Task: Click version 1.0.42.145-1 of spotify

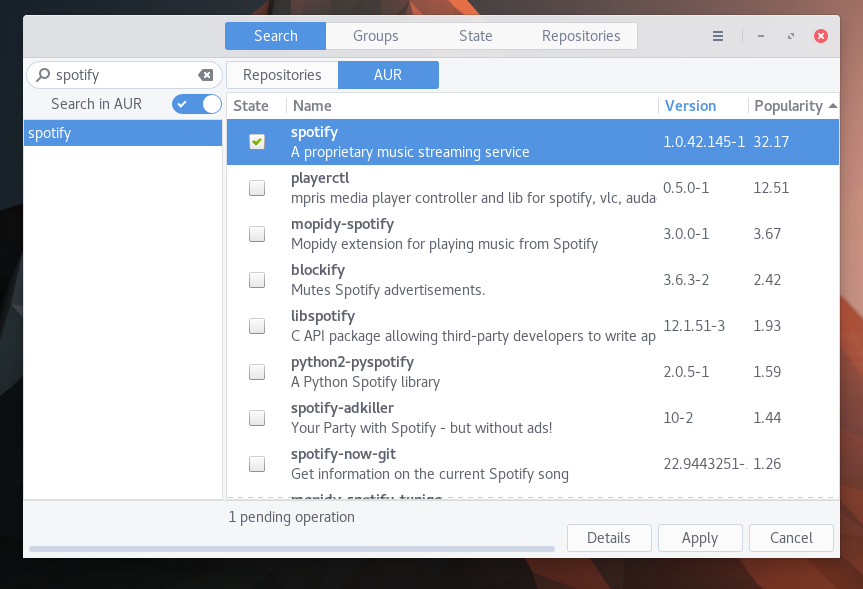Action: pos(704,142)
